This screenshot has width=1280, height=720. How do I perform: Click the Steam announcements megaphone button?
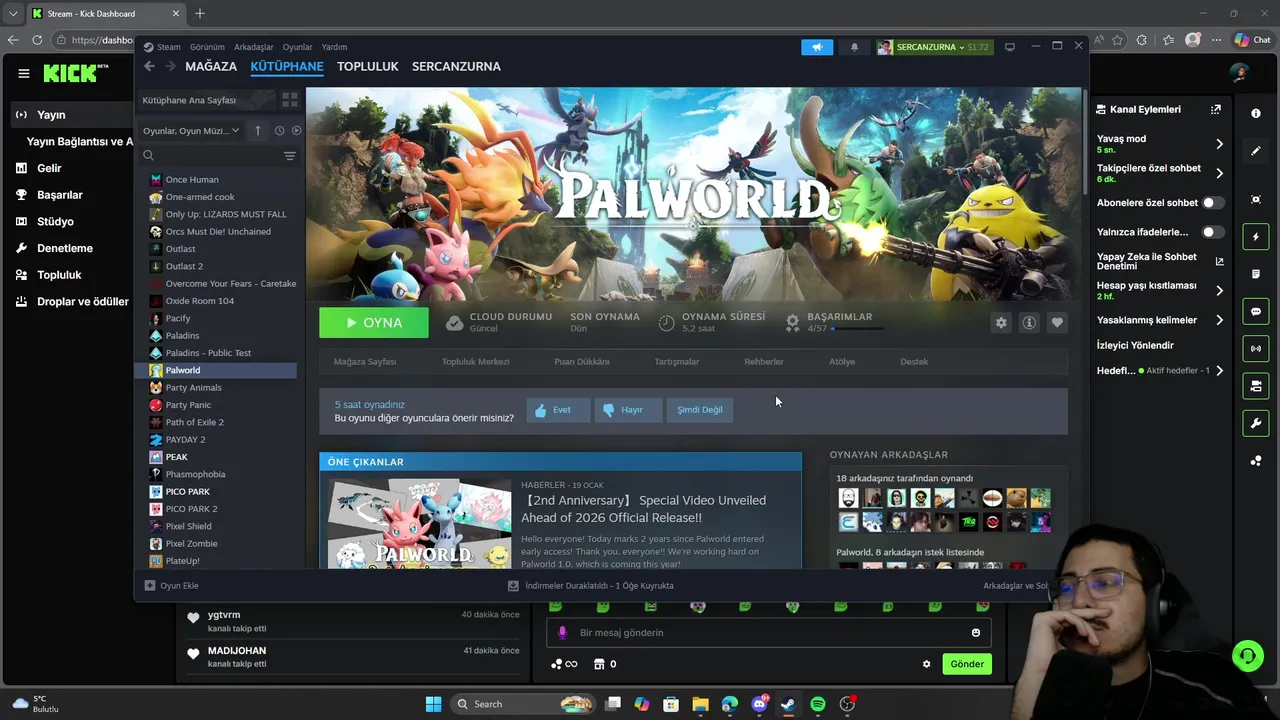click(x=817, y=47)
